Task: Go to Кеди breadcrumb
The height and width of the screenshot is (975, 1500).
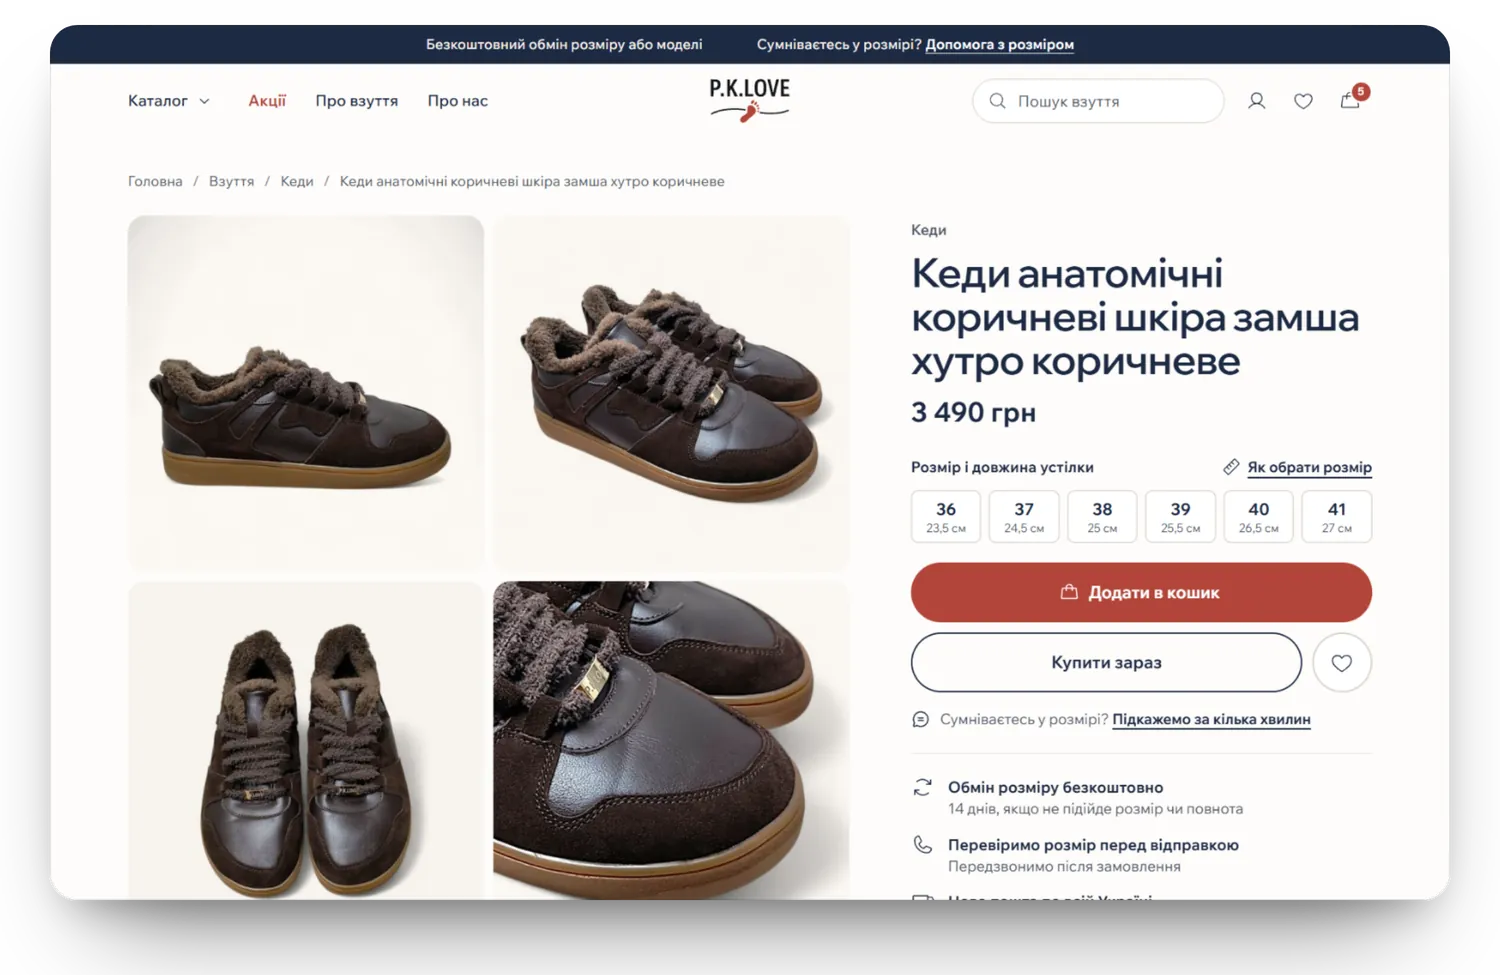Action: (x=297, y=181)
